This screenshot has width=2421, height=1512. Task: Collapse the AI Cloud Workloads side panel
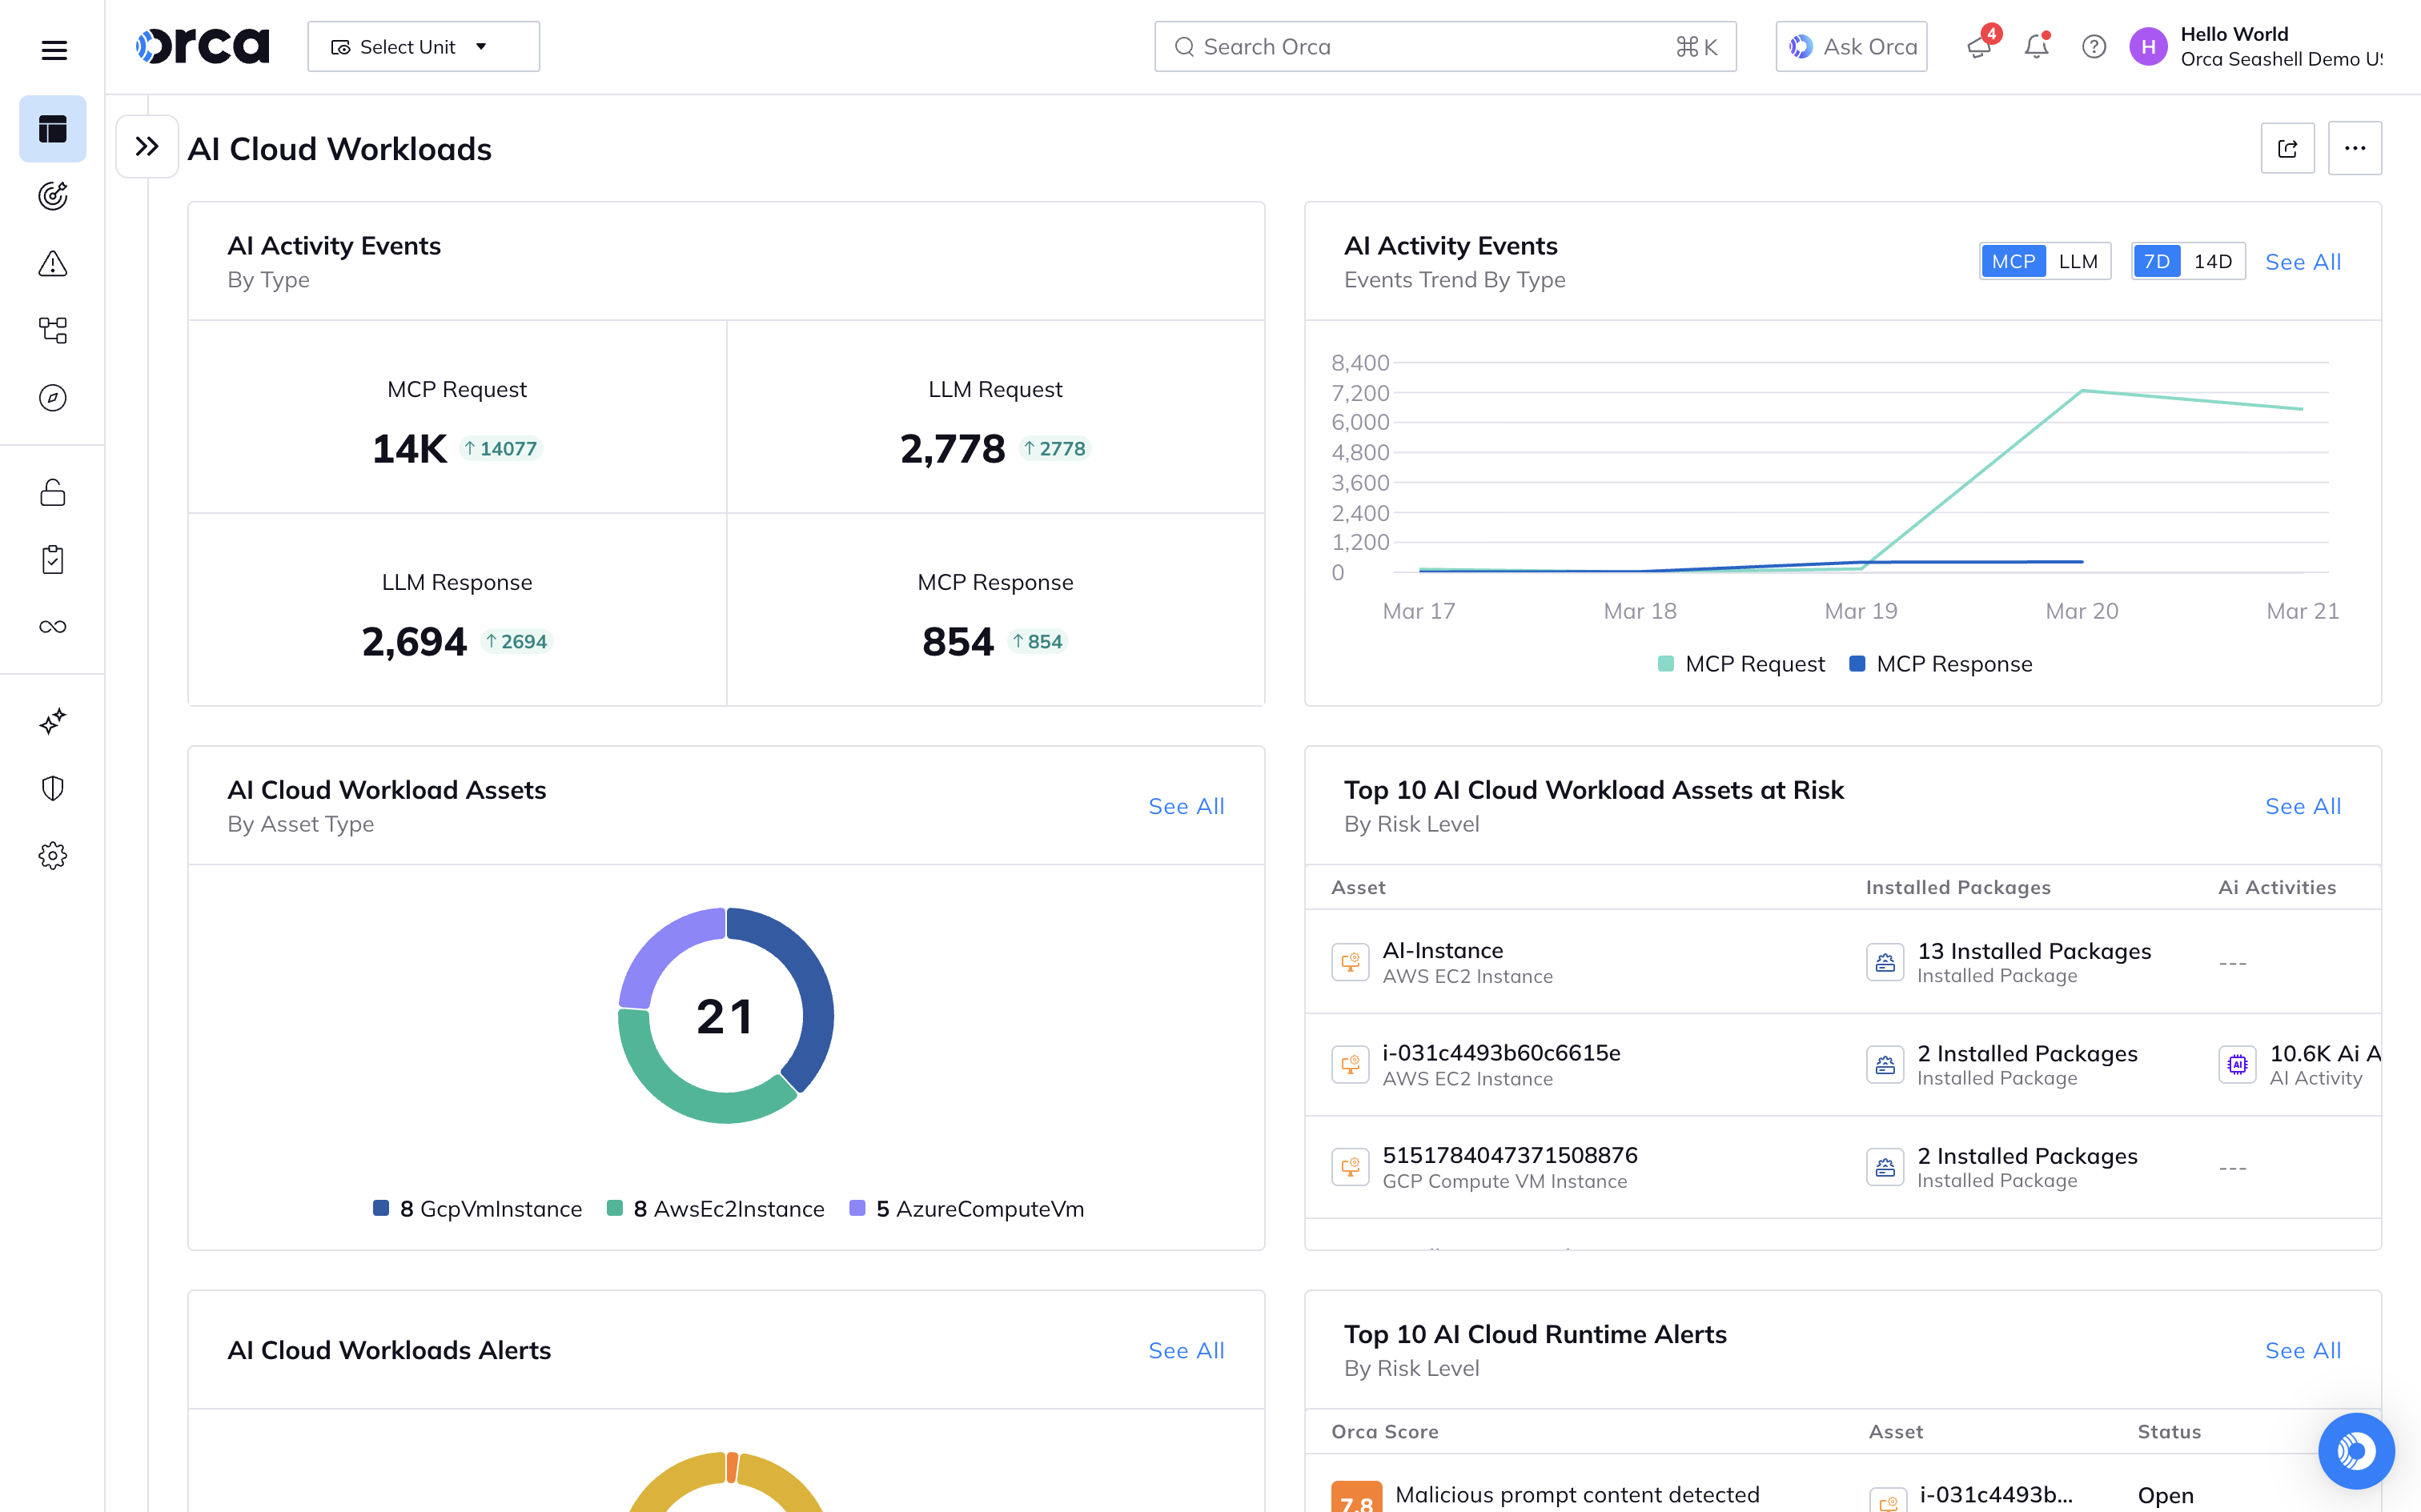(146, 146)
